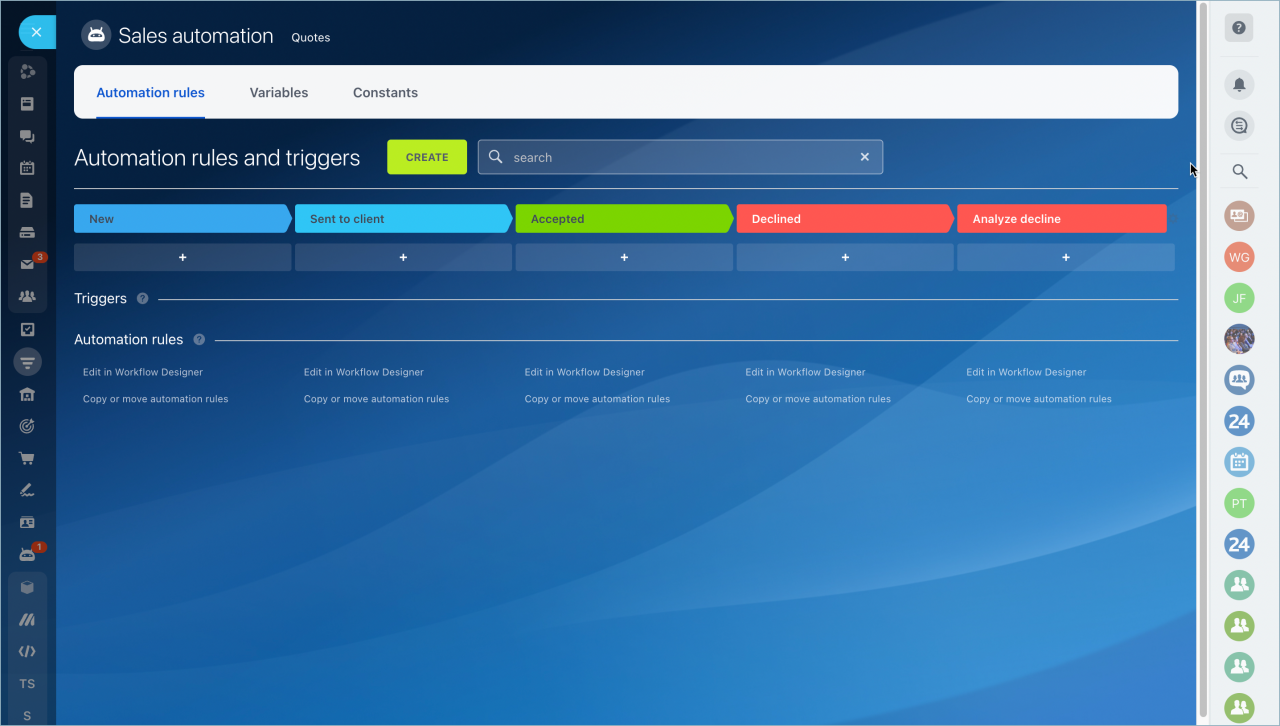The image size is (1280, 726).
Task: Click the search magnifier in right panel
Action: tap(1239, 172)
